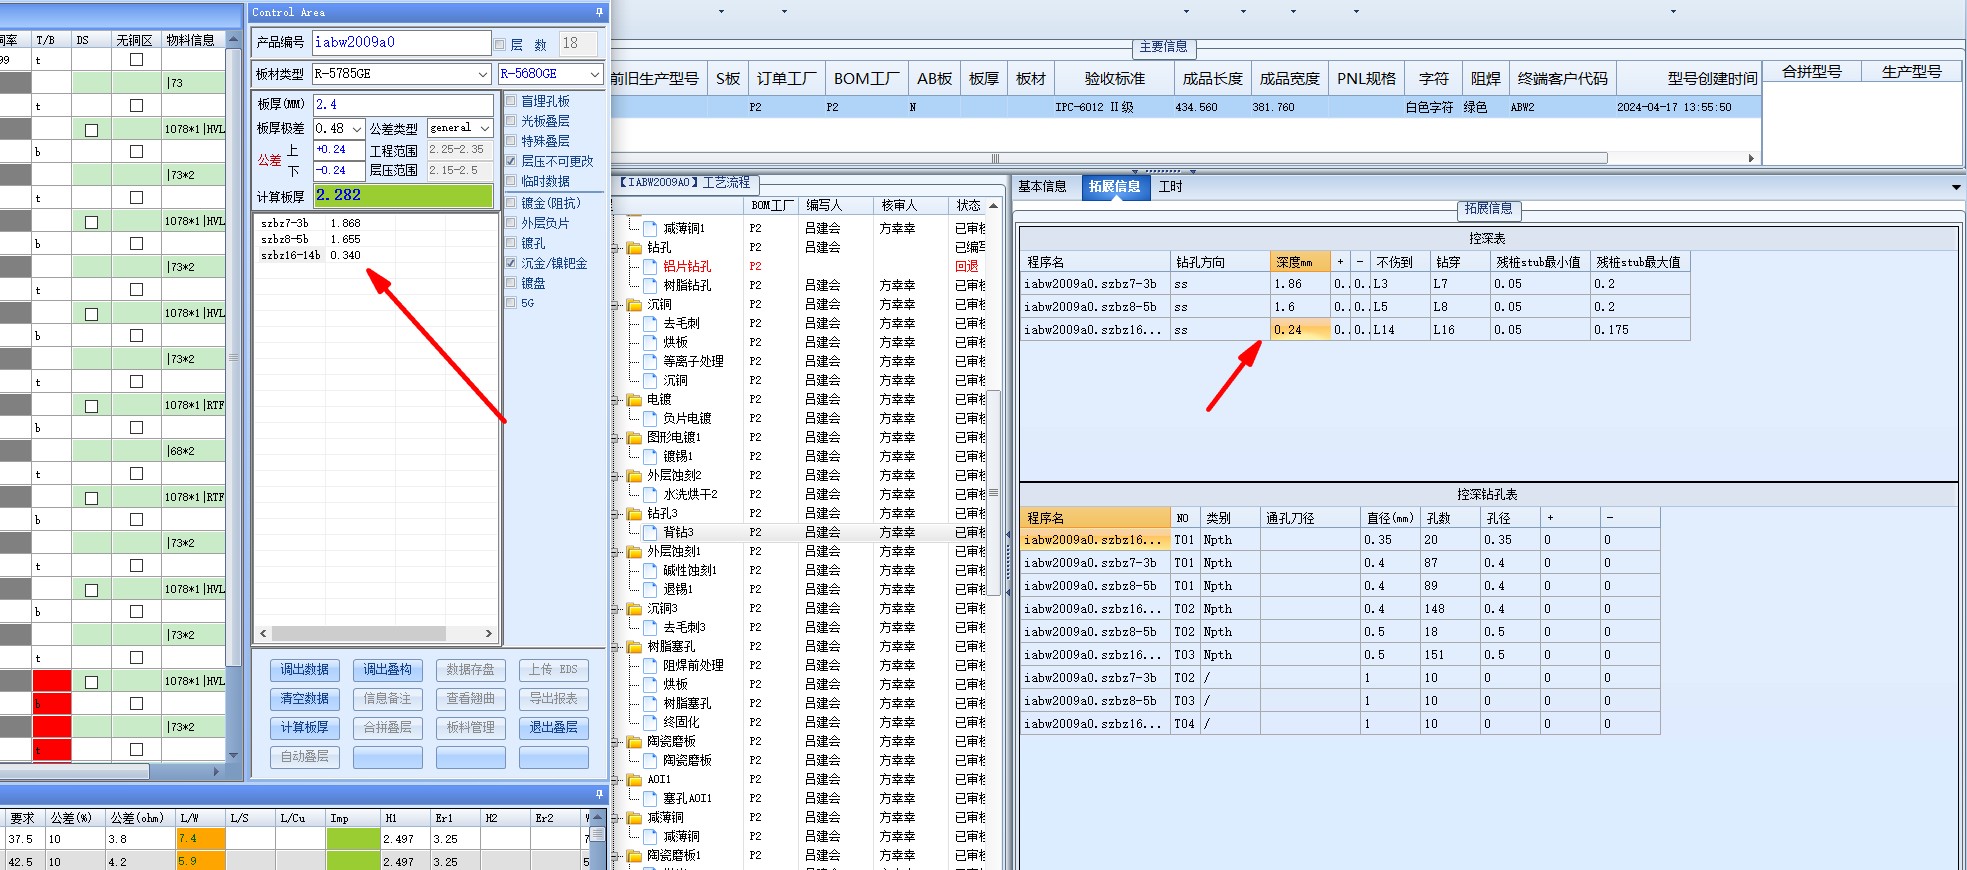Collapse the 沉铜 tree node
This screenshot has width=1967, height=870.
click(x=617, y=304)
